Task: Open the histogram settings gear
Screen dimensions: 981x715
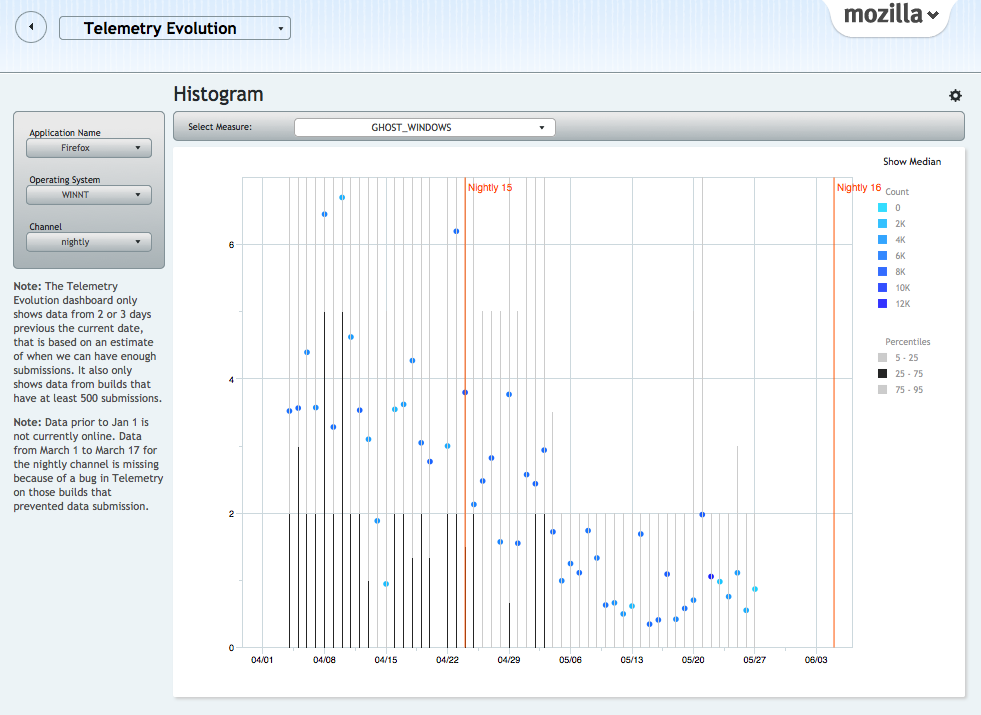Action: tap(955, 95)
